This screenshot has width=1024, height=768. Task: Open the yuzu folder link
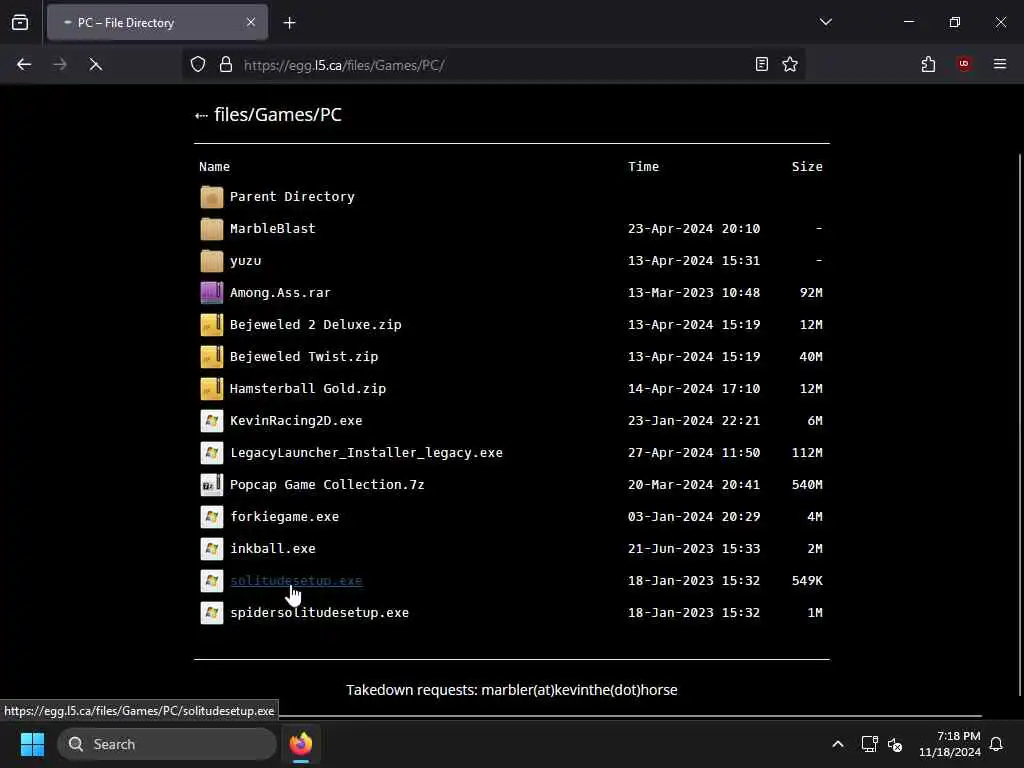point(246,261)
